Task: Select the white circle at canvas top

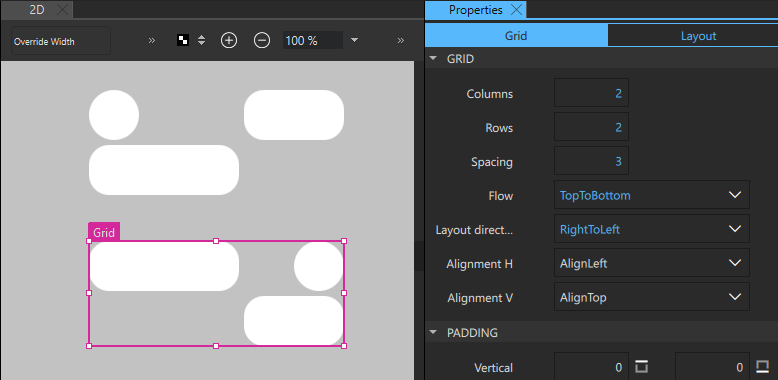Action: (x=114, y=115)
